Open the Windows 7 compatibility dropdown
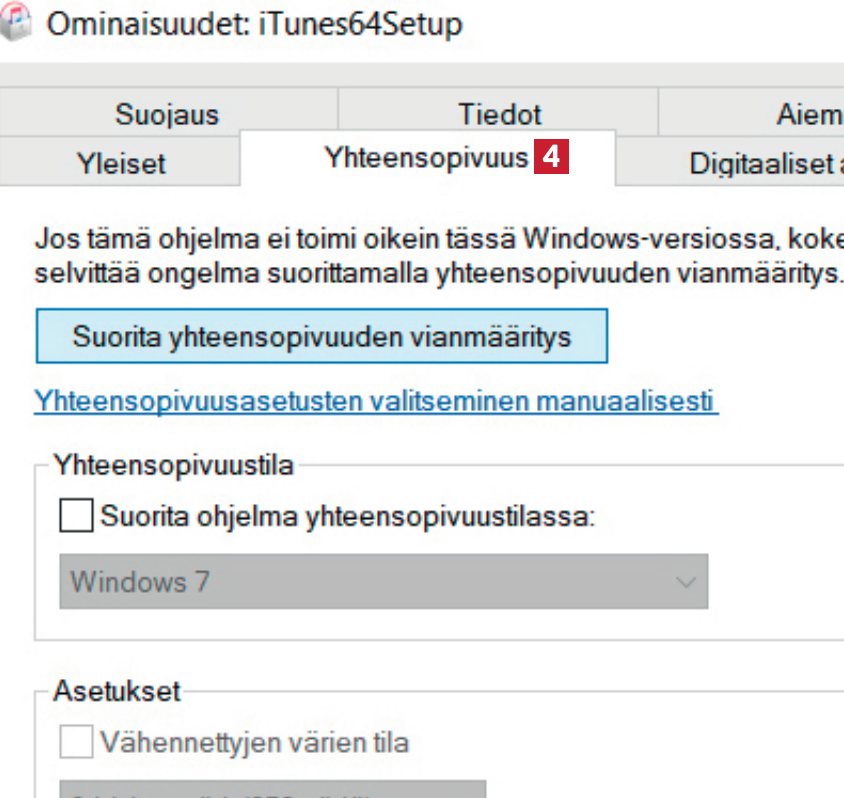The width and height of the screenshot is (844, 798). pyautogui.click(x=384, y=581)
